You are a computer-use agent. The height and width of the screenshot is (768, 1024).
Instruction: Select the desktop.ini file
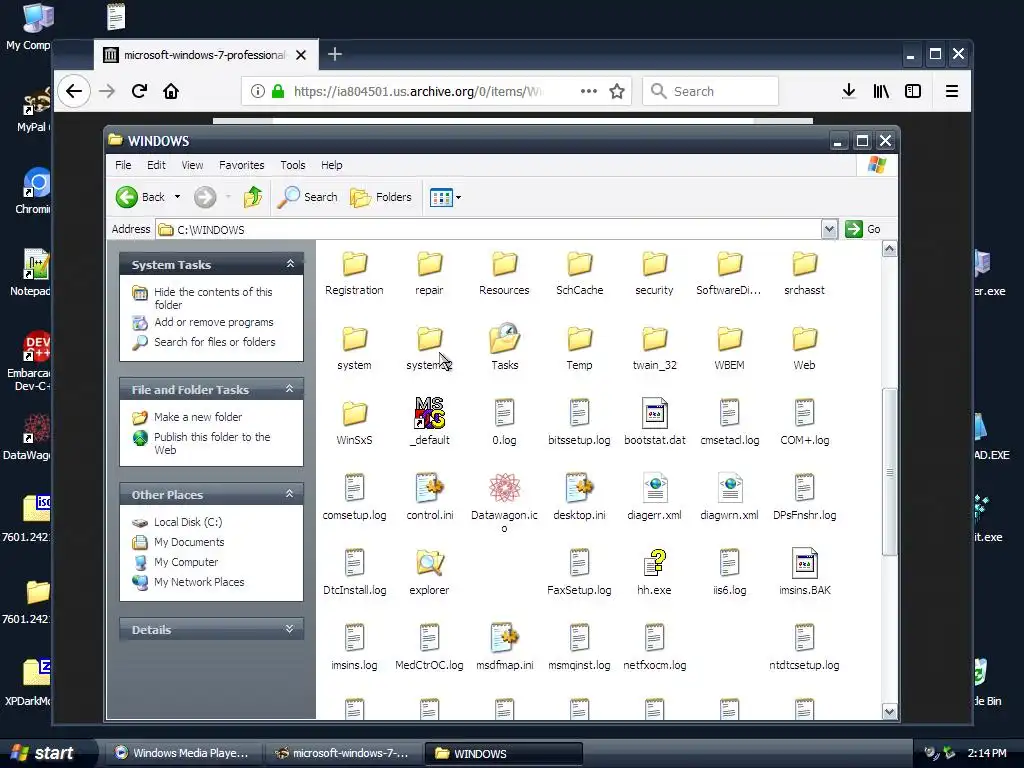[x=579, y=497]
